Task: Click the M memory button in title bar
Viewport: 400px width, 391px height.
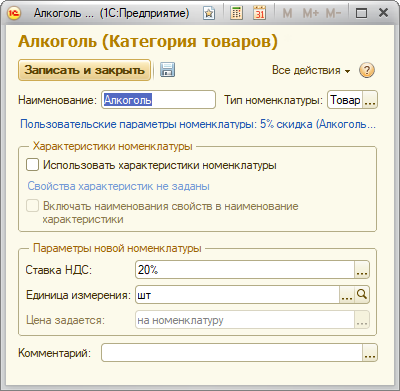Action: (x=287, y=13)
